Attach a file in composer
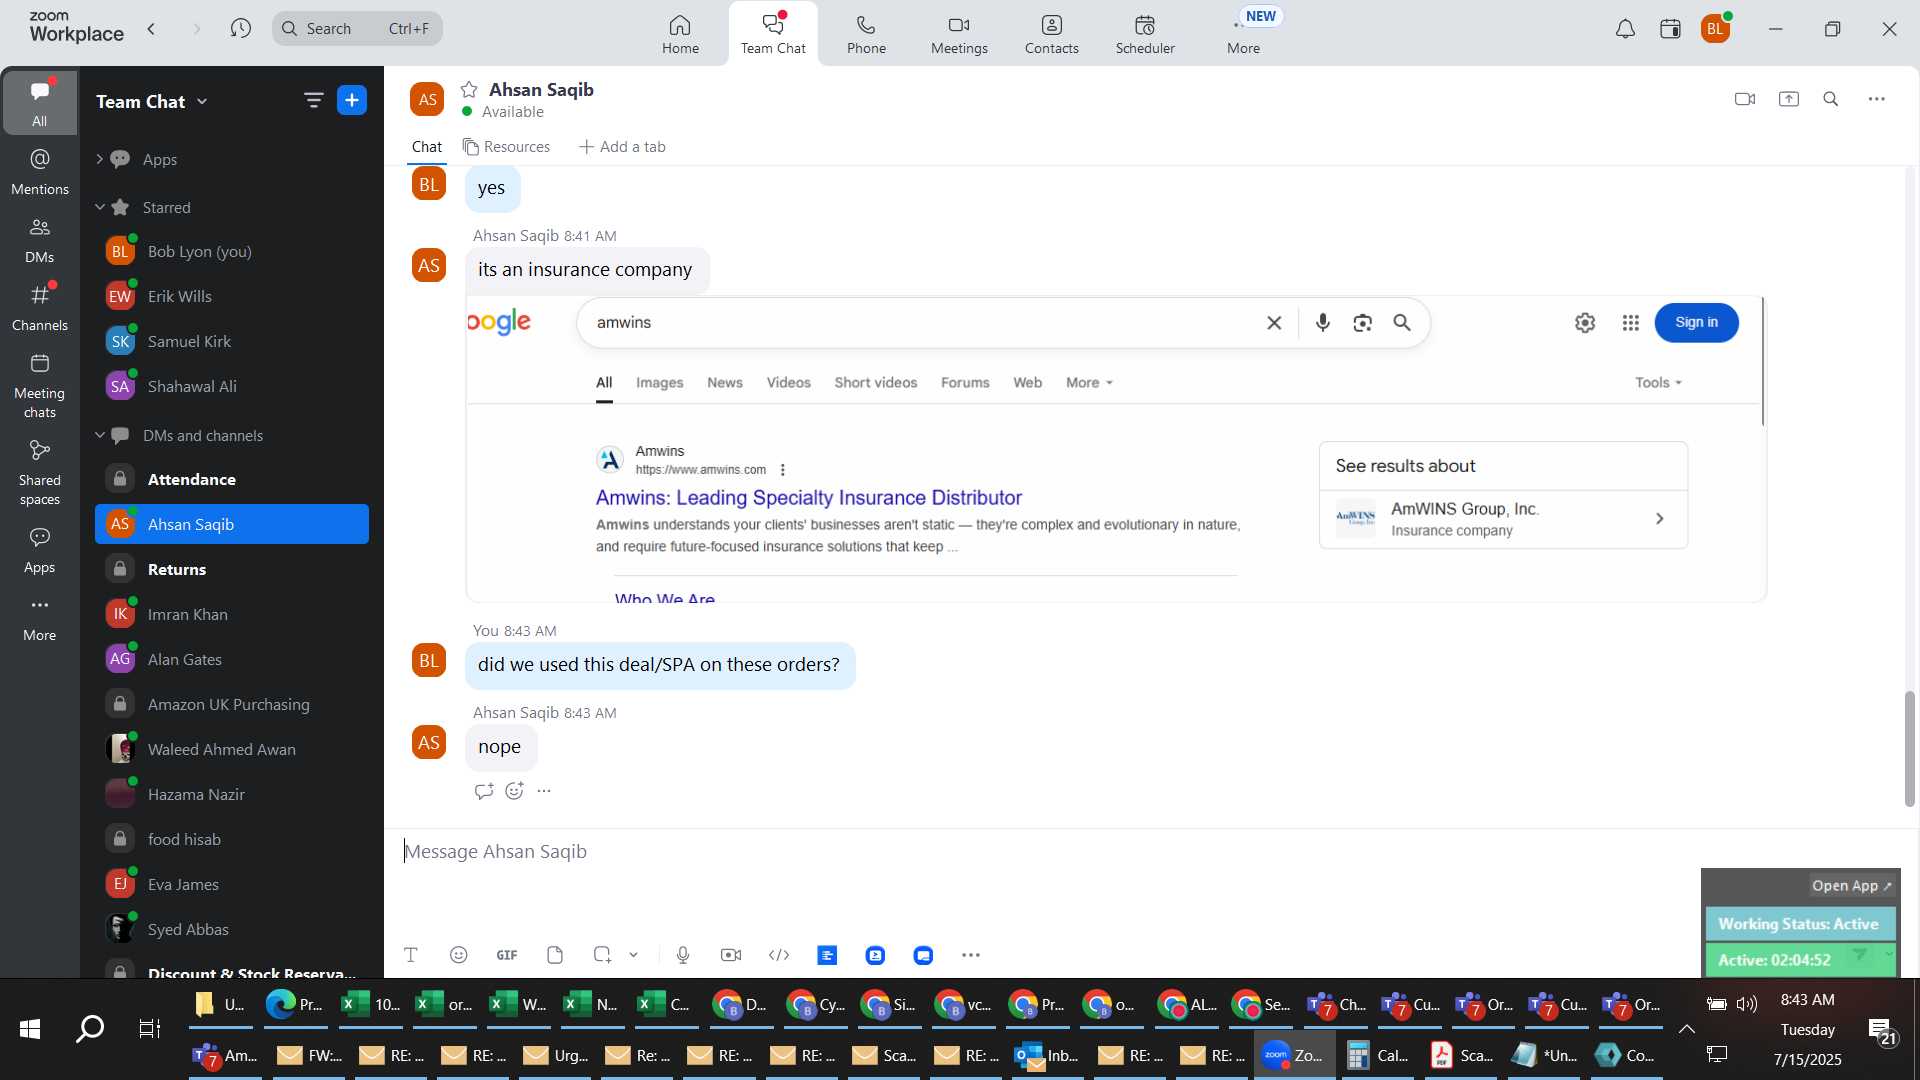The height and width of the screenshot is (1080, 1920). coord(555,955)
